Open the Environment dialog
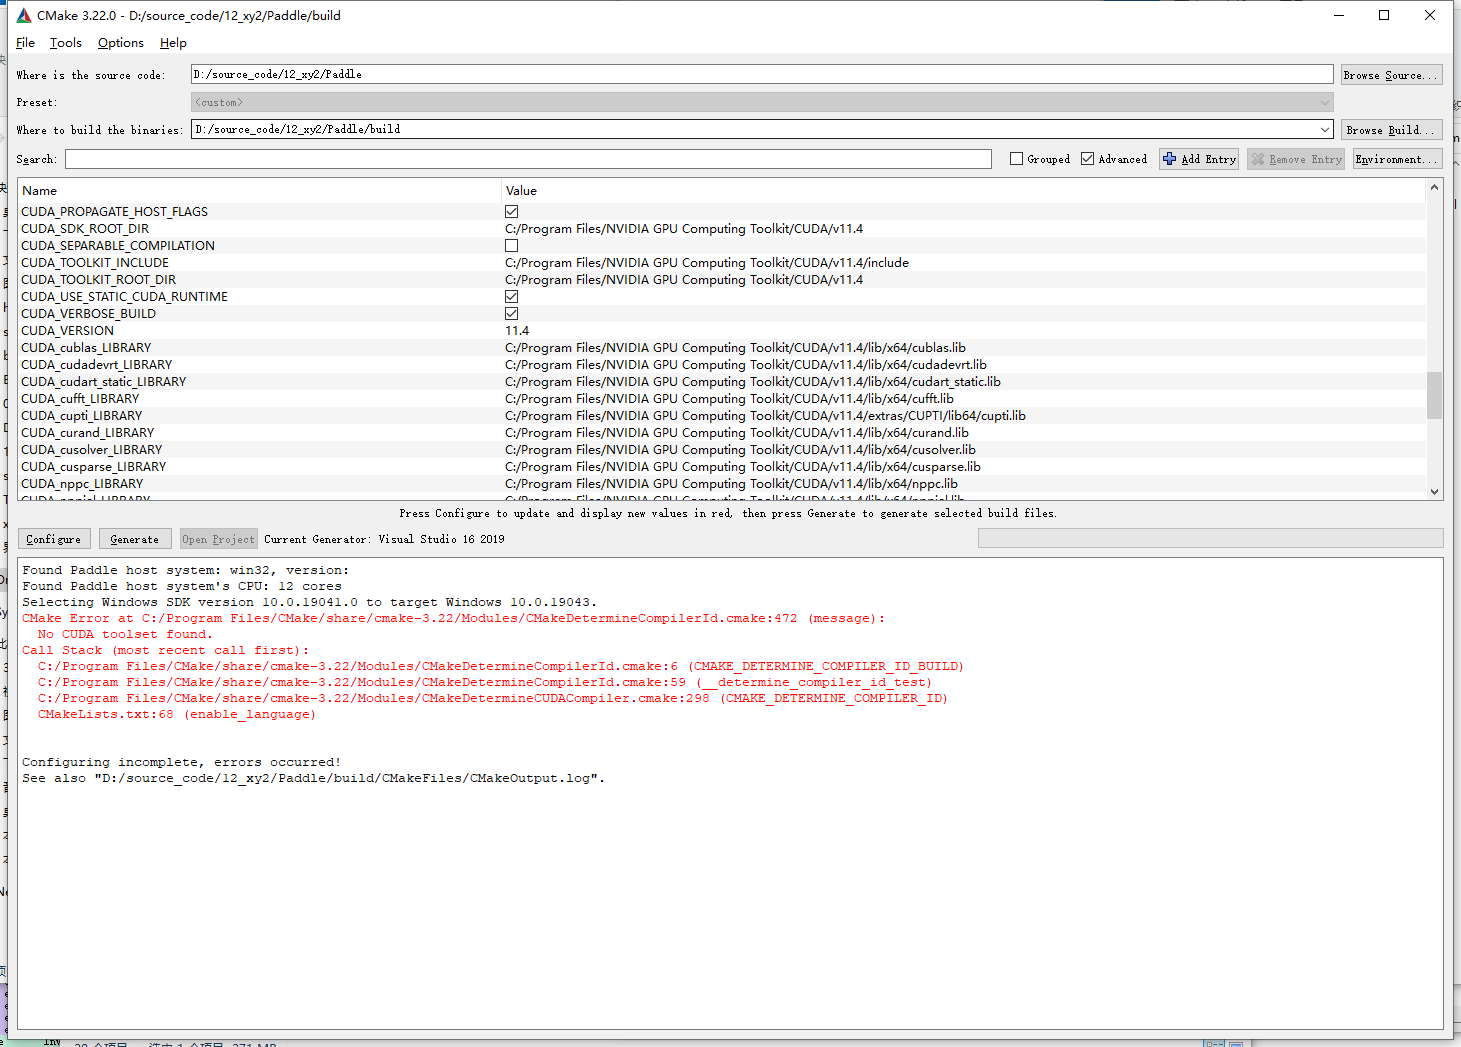Image resolution: width=1461 pixels, height=1047 pixels. pyautogui.click(x=1396, y=158)
